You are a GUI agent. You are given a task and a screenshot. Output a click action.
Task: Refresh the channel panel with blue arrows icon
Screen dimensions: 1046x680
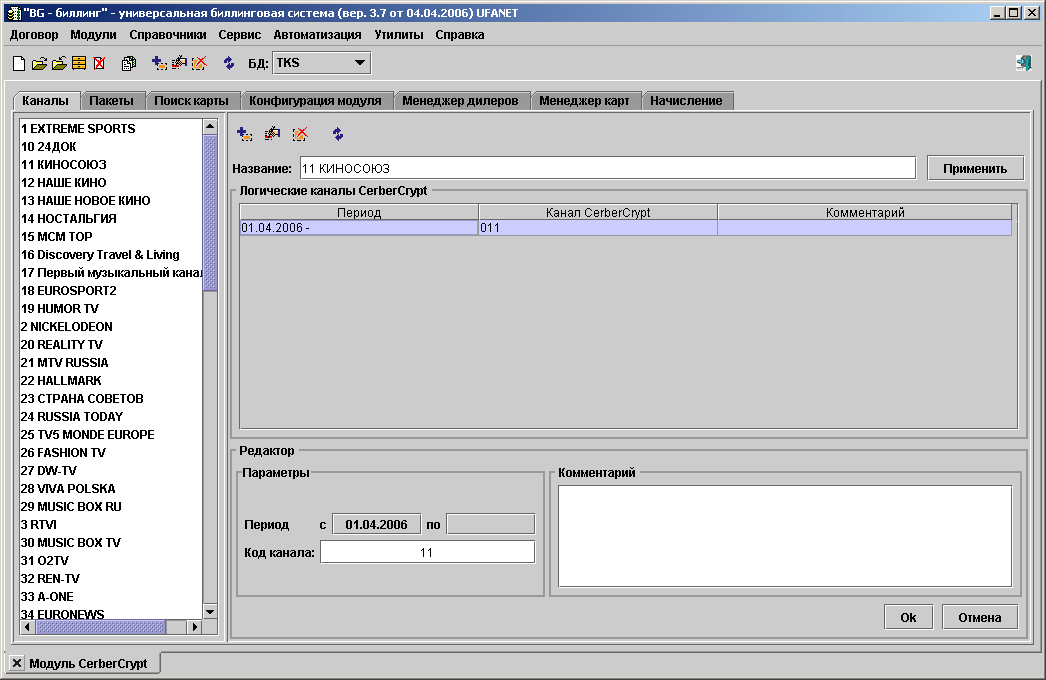338,134
